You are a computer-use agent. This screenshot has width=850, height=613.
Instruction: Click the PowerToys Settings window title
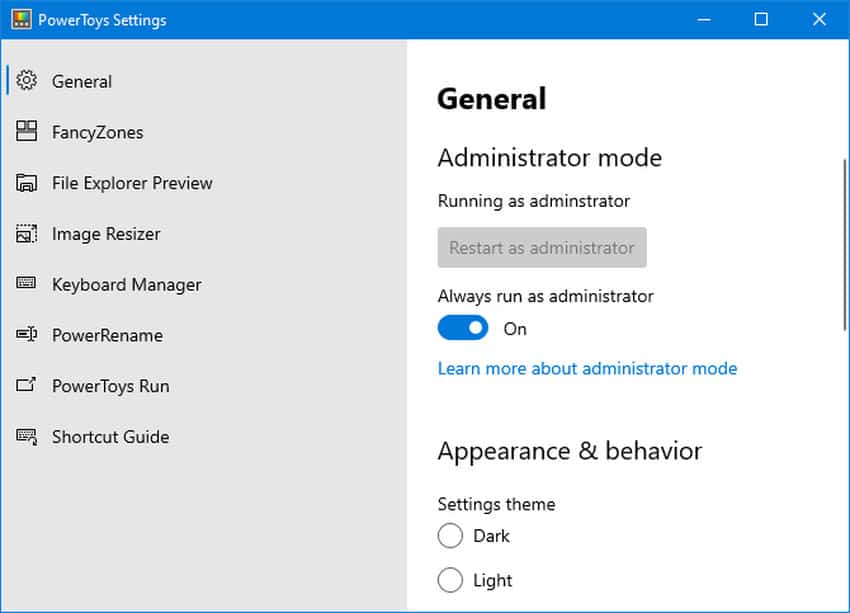[102, 21]
